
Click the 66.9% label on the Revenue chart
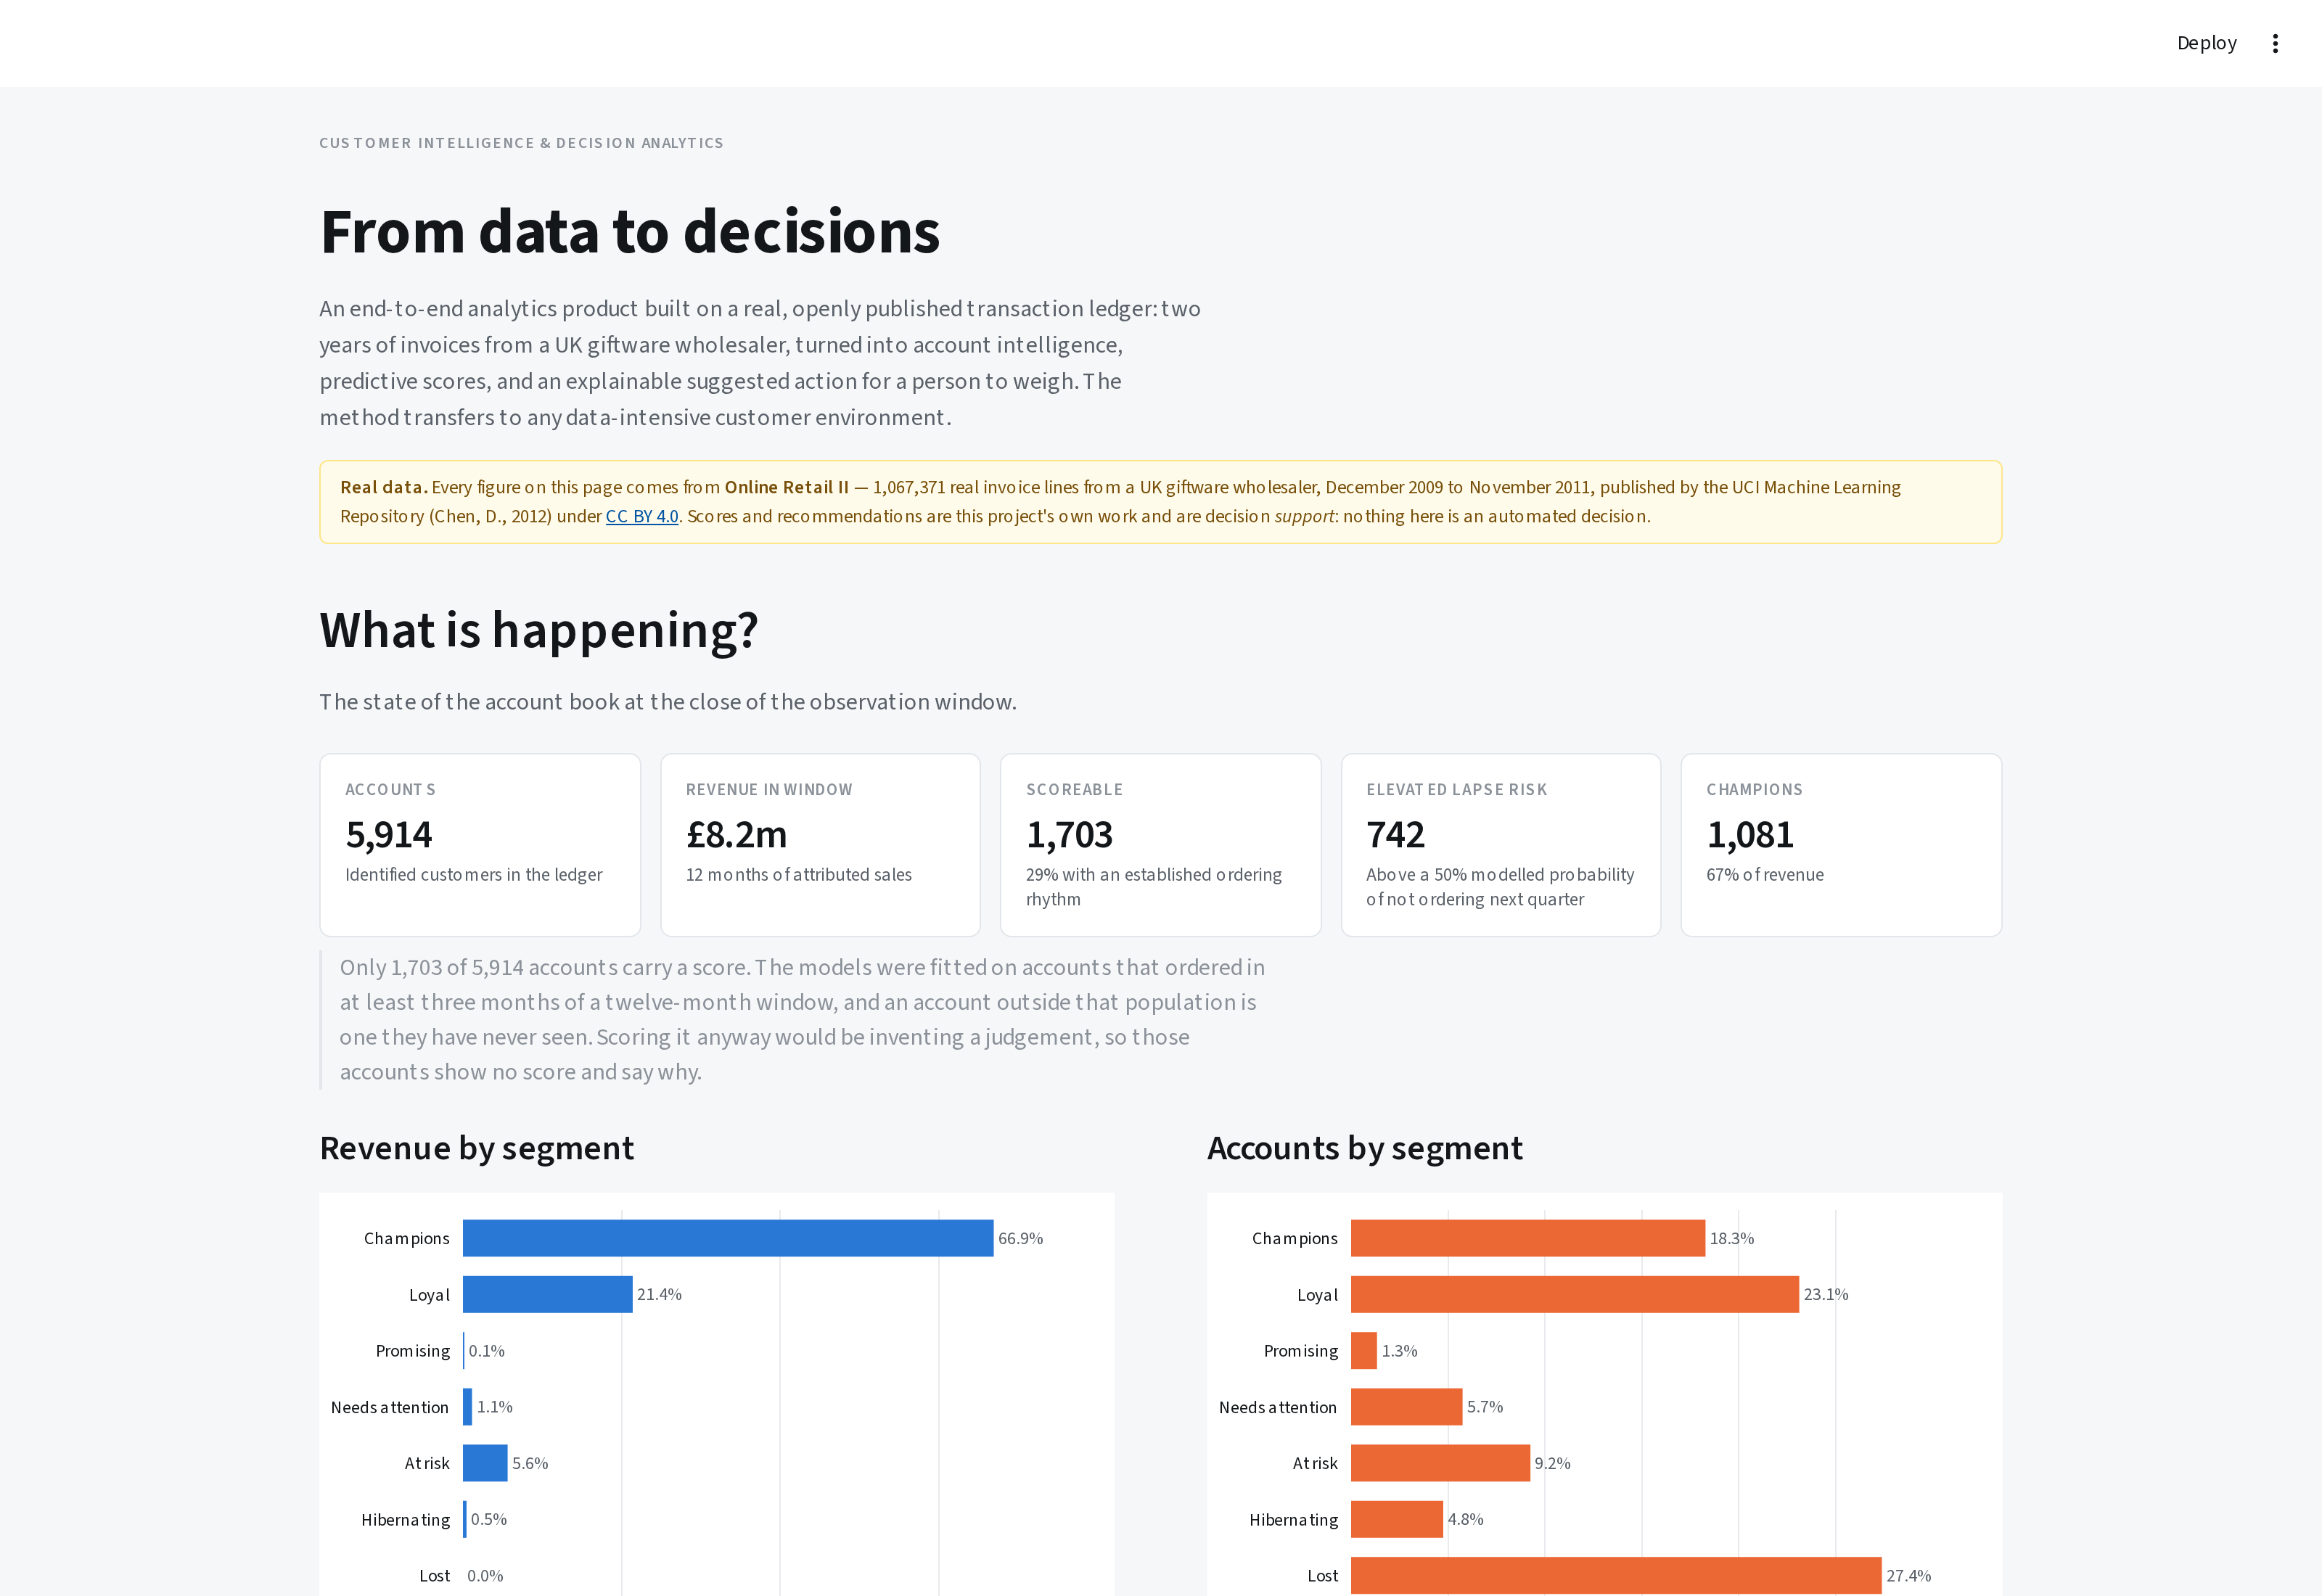pos(1020,1238)
